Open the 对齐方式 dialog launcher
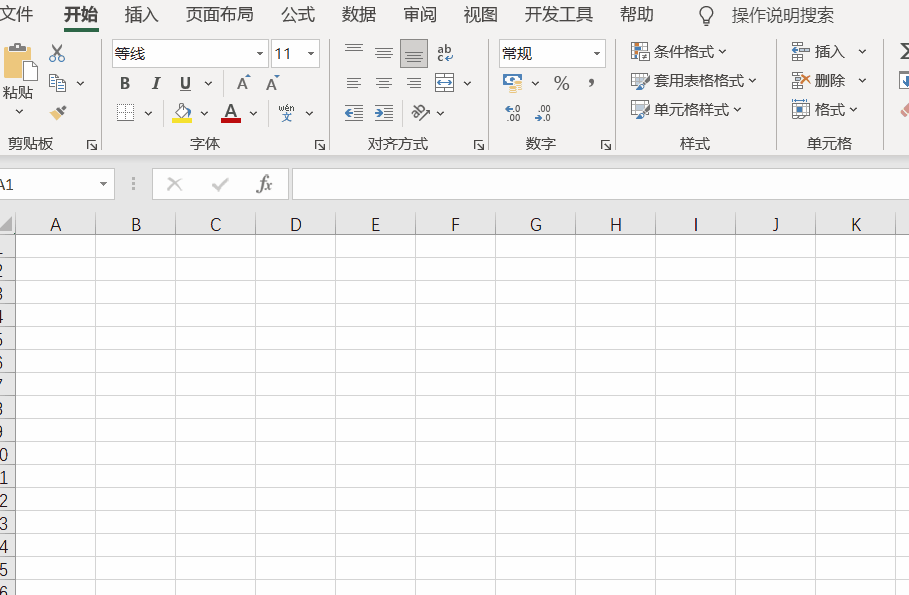This screenshot has height=595, width=909. coord(479,145)
